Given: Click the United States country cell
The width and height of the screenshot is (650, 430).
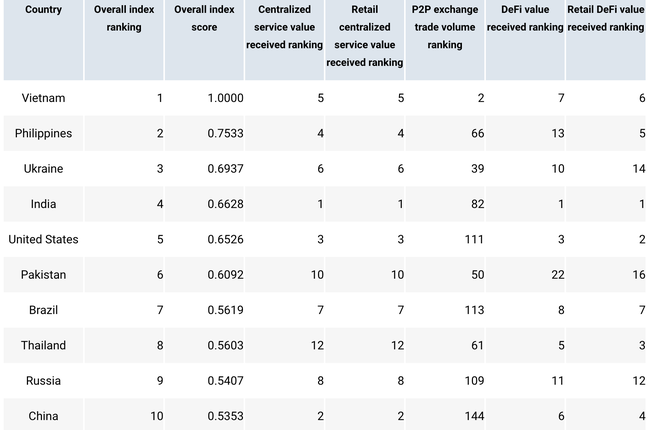Looking at the screenshot, I should [x=43, y=240].
